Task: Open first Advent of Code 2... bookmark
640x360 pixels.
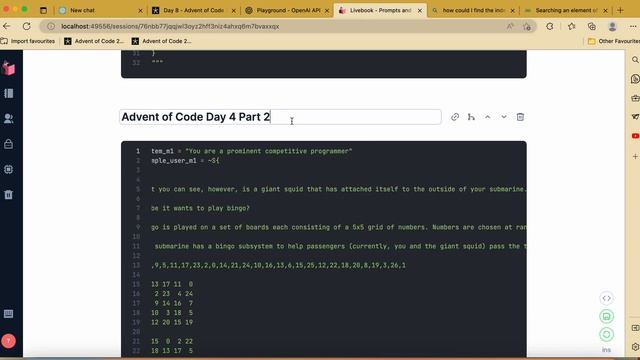Action: point(94,41)
